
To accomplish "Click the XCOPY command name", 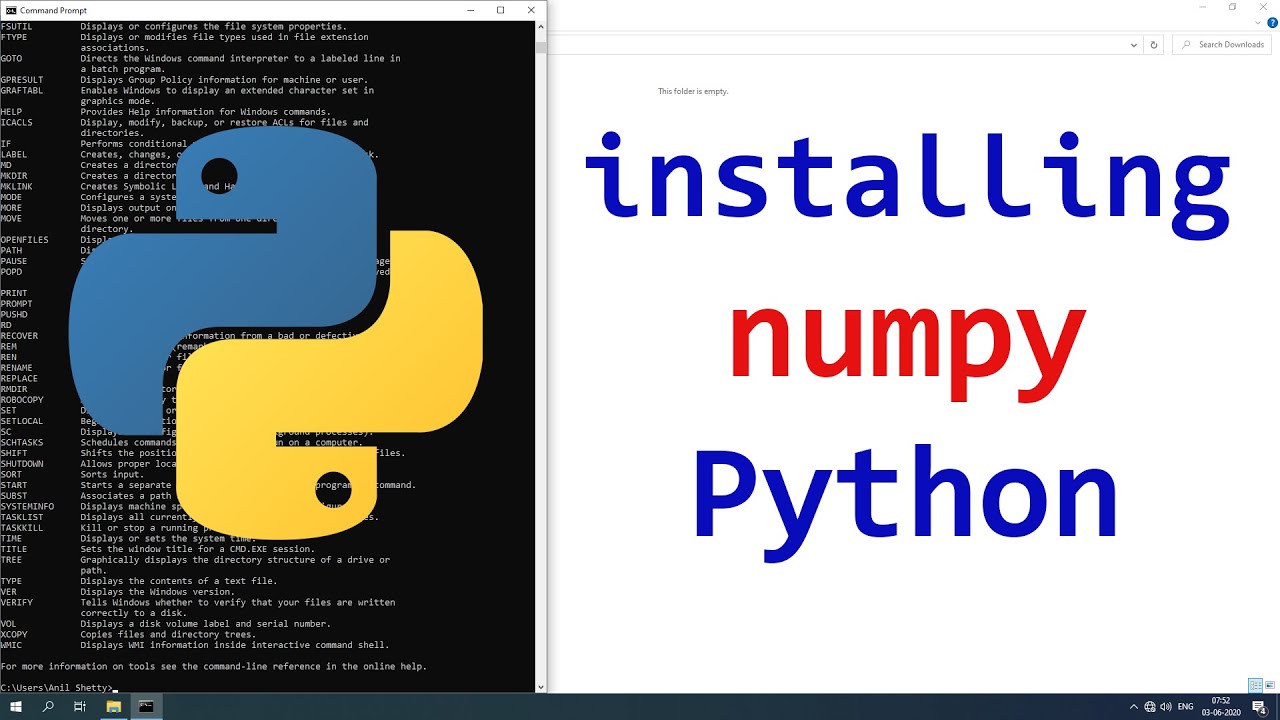I will pos(14,635).
